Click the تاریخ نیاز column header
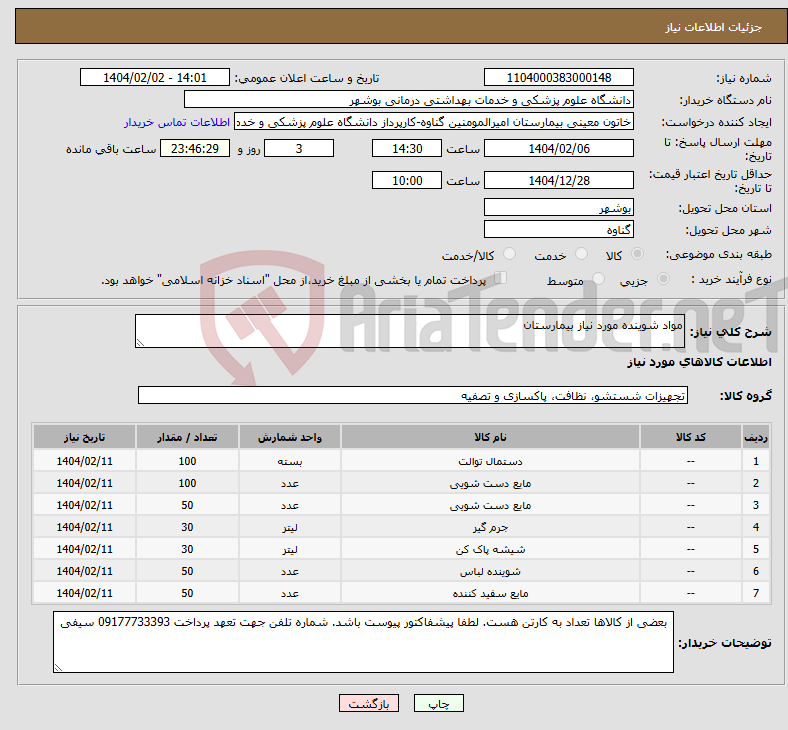 point(84,437)
